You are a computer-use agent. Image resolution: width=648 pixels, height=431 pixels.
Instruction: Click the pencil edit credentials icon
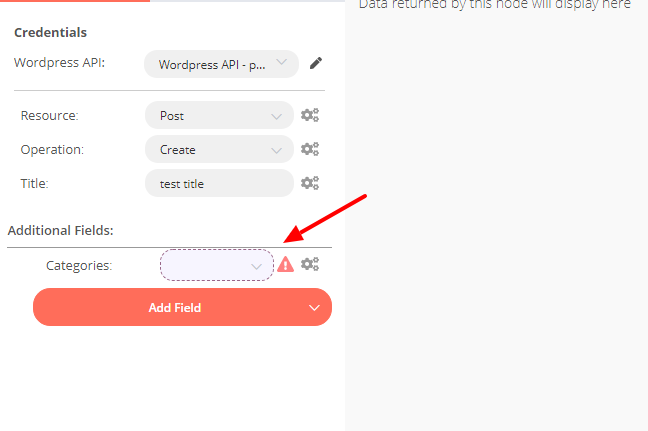316,63
